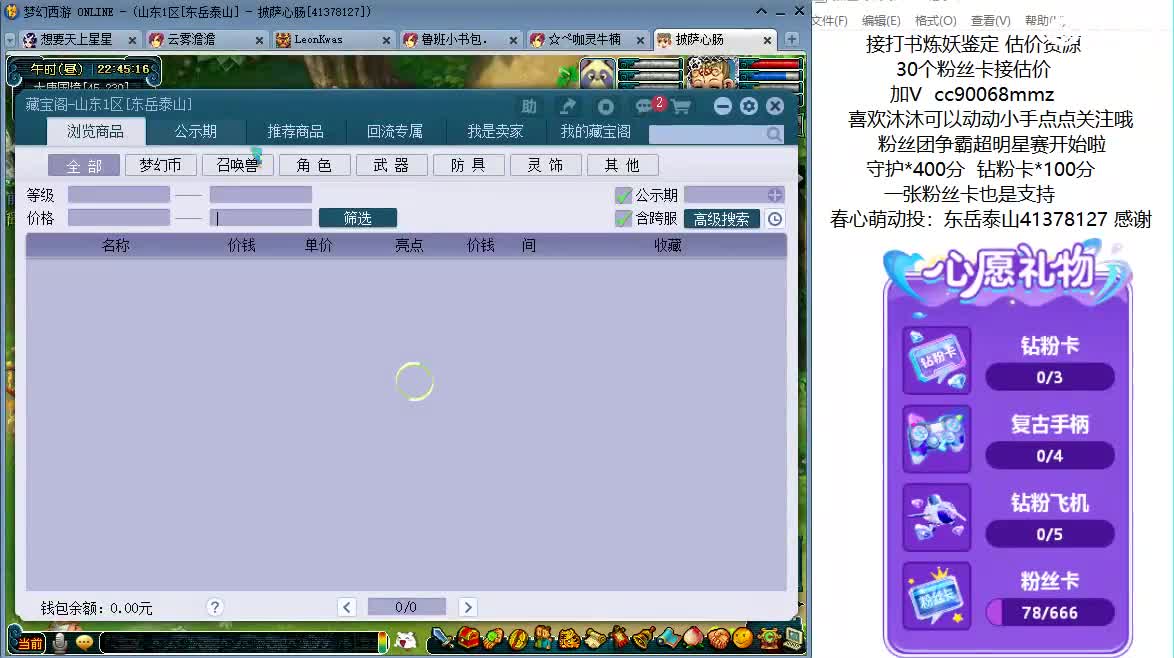Open the shopping cart in the 藏宝阁 title bar
The image size is (1174, 658).
(681, 107)
